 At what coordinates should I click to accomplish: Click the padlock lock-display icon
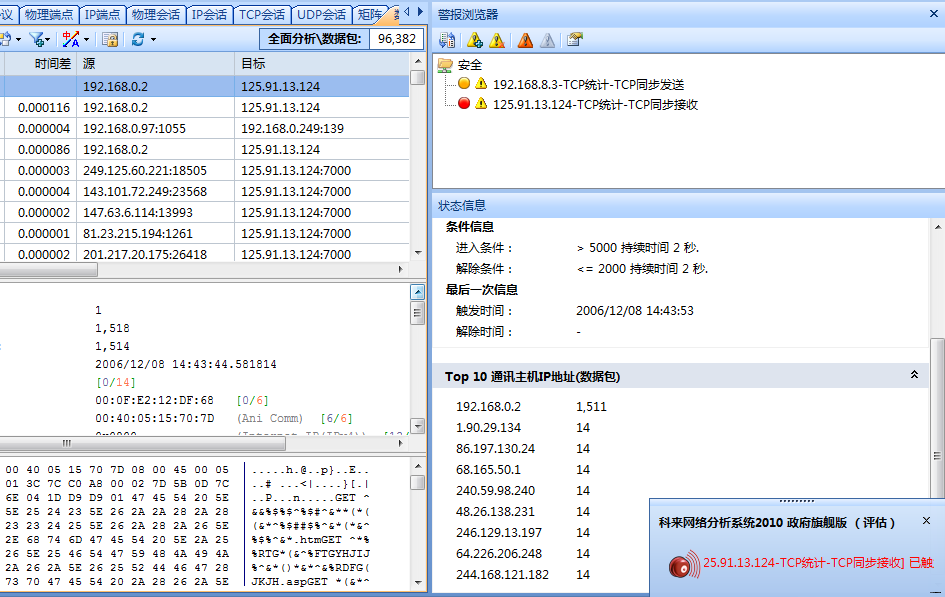coord(110,39)
